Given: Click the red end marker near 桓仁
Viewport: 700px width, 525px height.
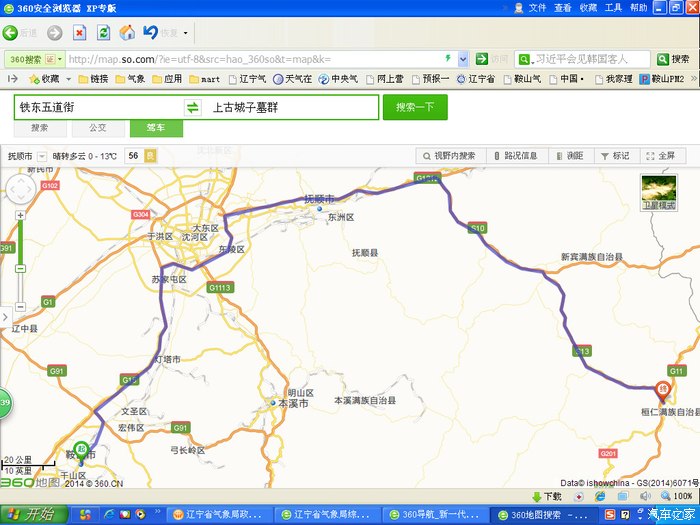Looking at the screenshot, I should pos(663,390).
